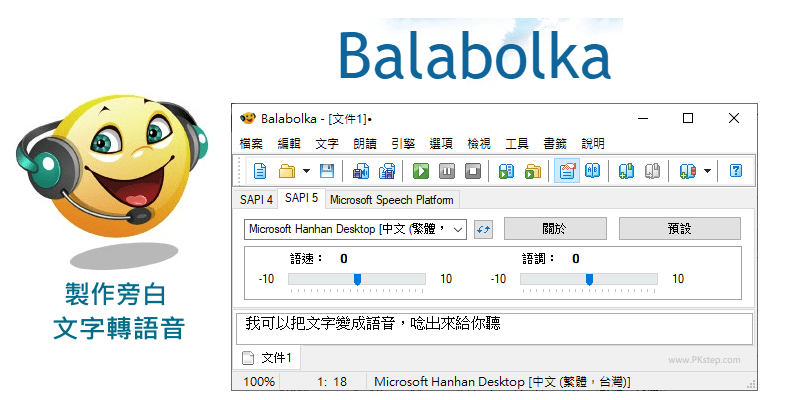The height and width of the screenshot is (400, 800).
Task: Maximize the Balabolka window
Action: coord(688,118)
